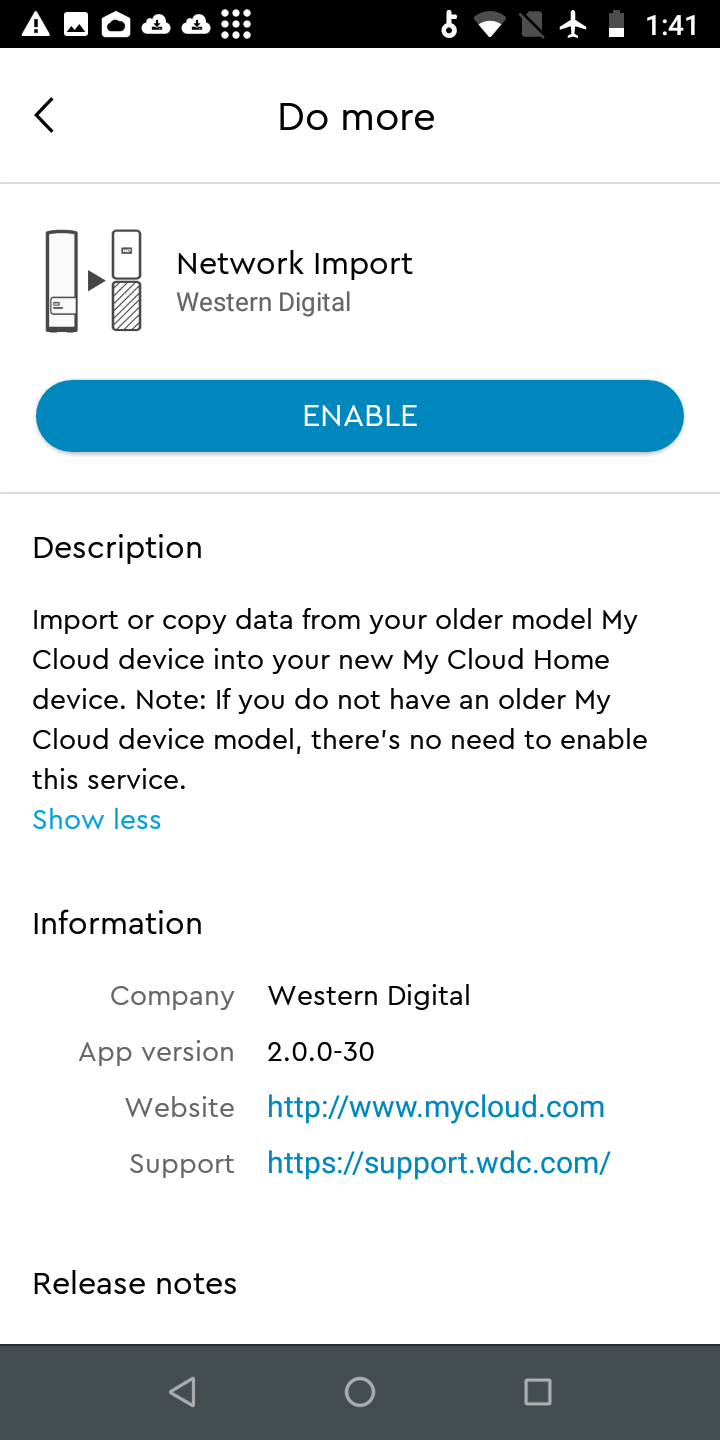Go back from the Do more screen
The image size is (720, 1440).
pos(44,115)
